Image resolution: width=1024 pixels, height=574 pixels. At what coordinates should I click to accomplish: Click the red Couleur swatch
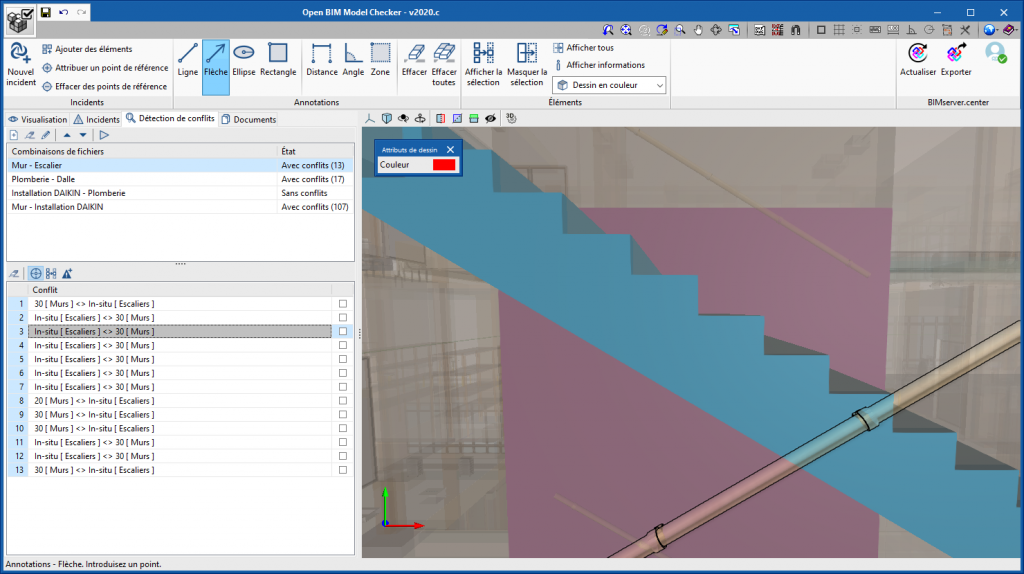coord(443,165)
